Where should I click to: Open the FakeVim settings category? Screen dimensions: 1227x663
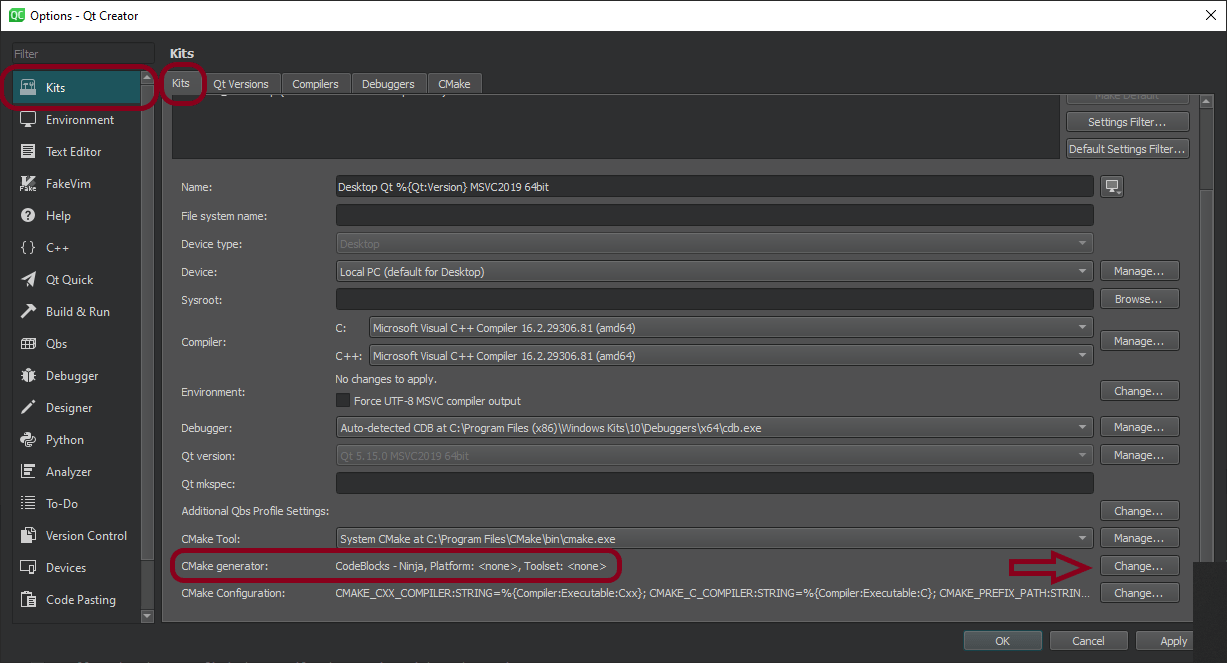[77, 184]
